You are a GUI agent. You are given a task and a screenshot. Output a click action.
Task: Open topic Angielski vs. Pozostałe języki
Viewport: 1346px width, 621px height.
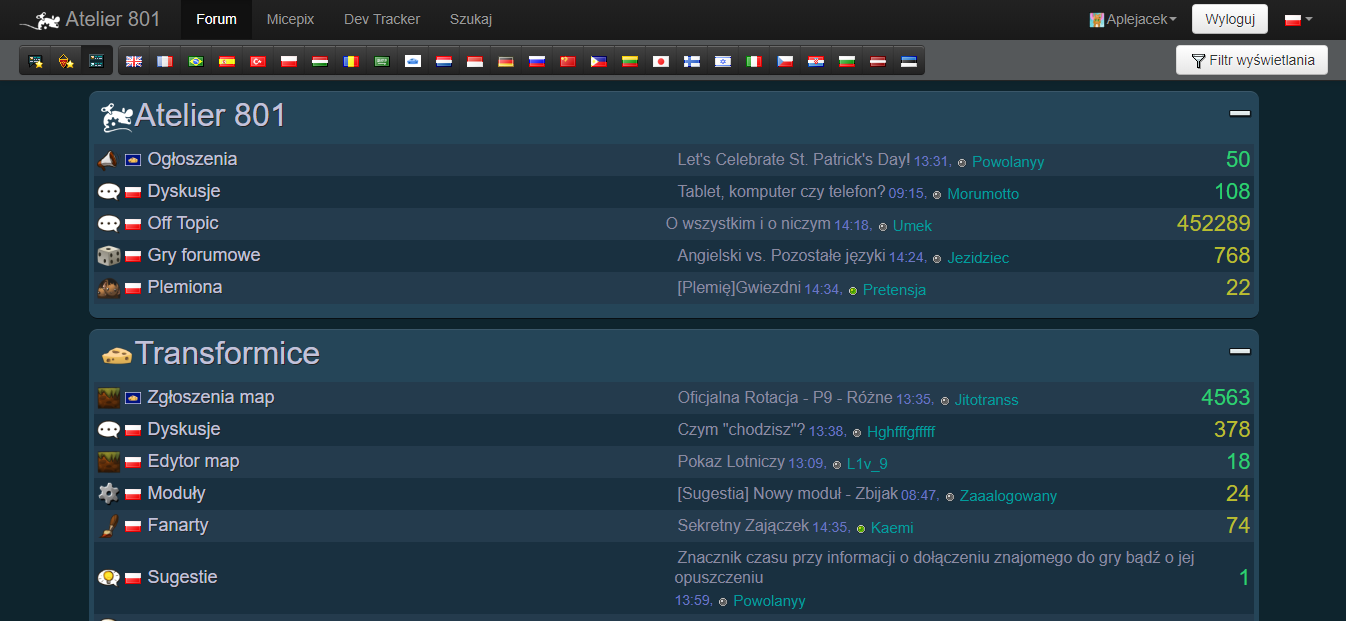781,256
